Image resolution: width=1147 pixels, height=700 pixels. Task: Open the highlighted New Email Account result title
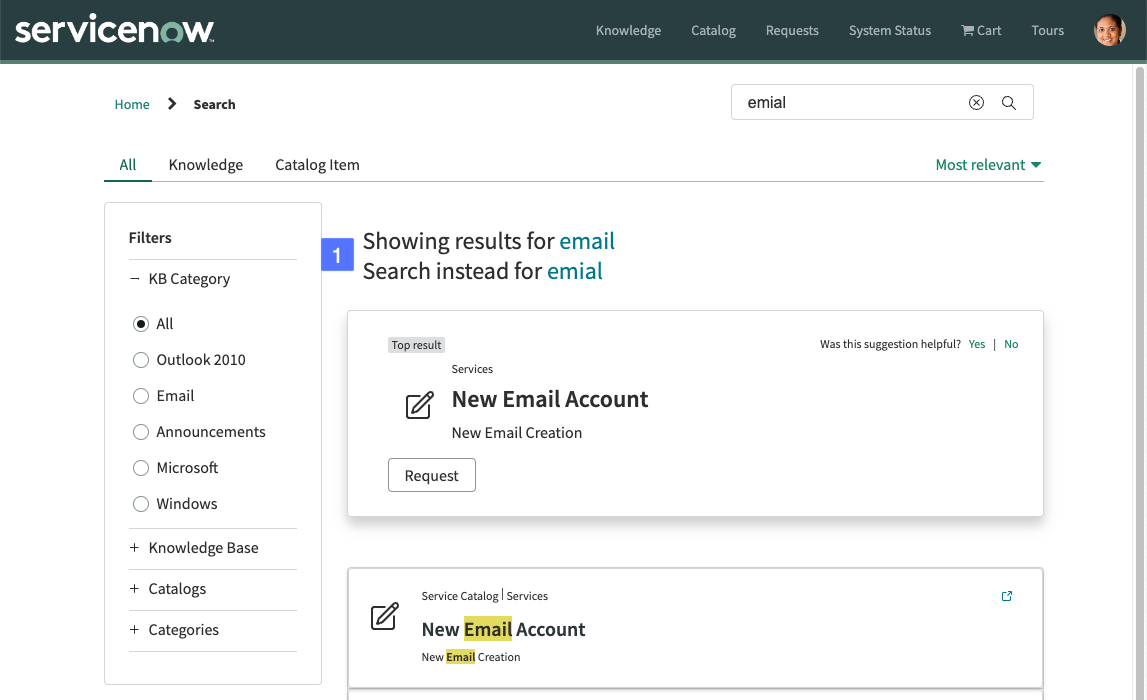point(503,630)
